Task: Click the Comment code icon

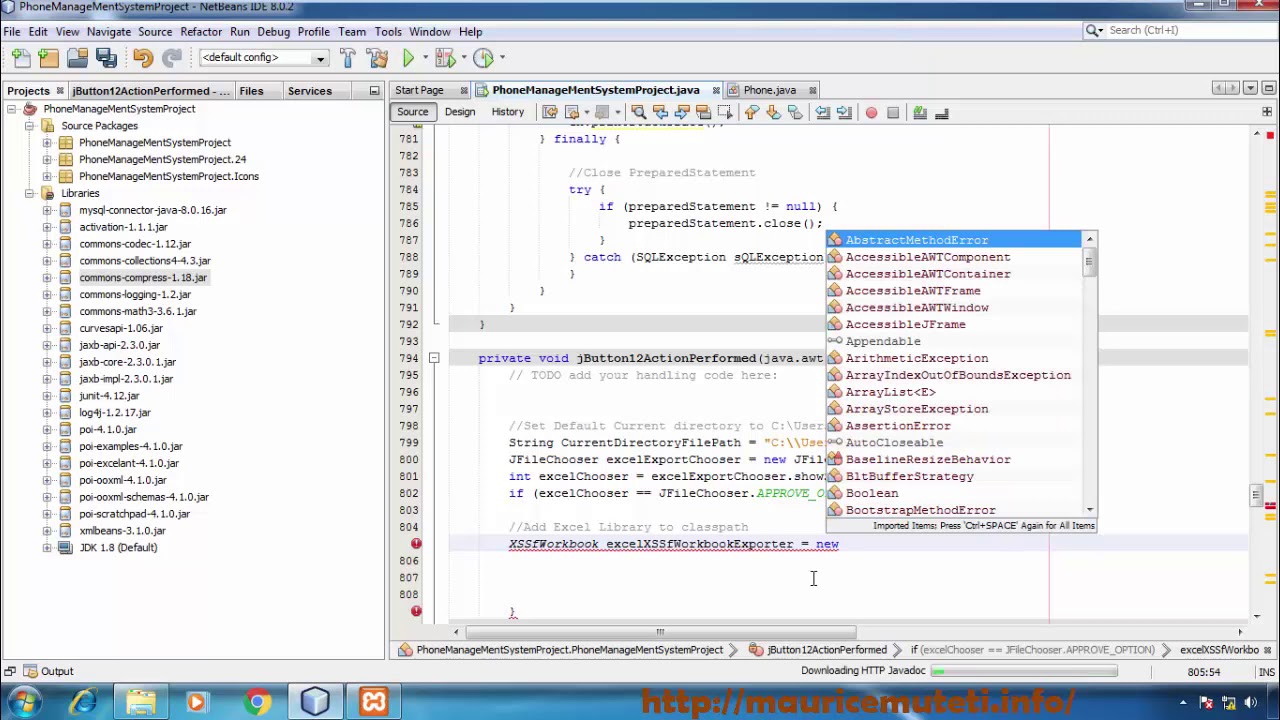Action: click(920, 113)
